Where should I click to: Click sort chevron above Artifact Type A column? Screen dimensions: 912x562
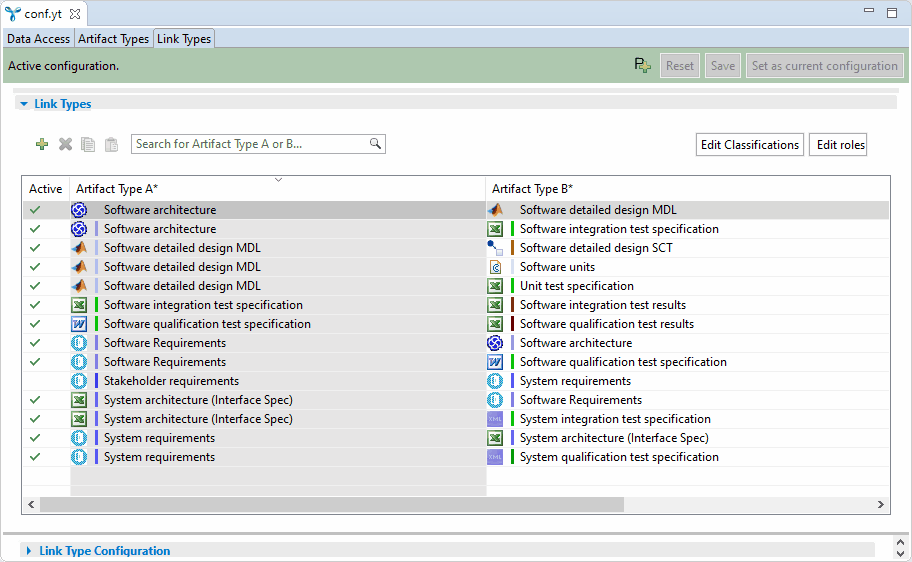point(278,180)
